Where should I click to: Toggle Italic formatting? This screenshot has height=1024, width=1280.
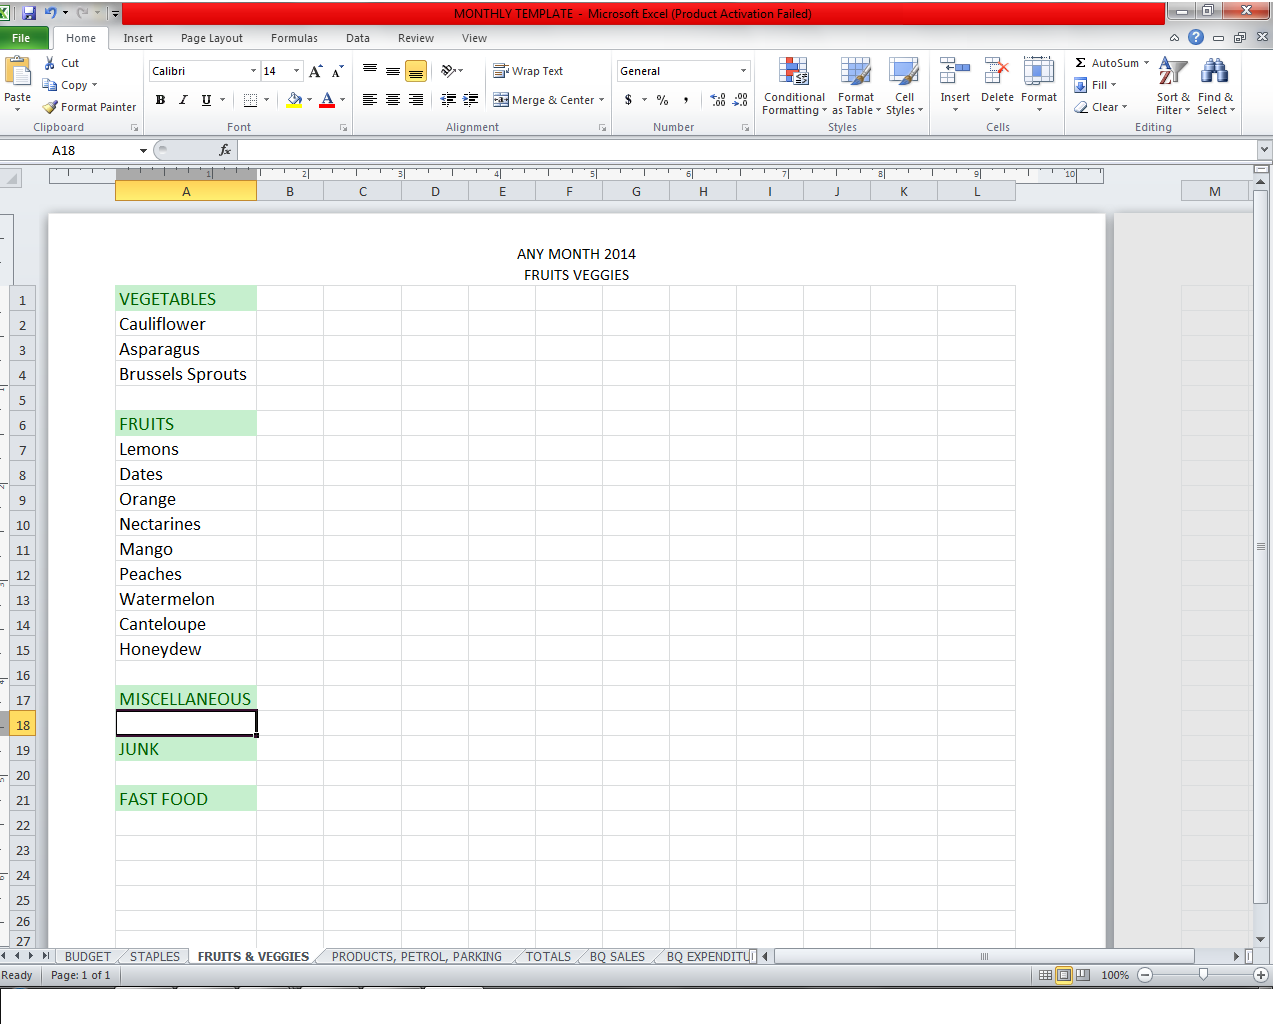click(183, 100)
